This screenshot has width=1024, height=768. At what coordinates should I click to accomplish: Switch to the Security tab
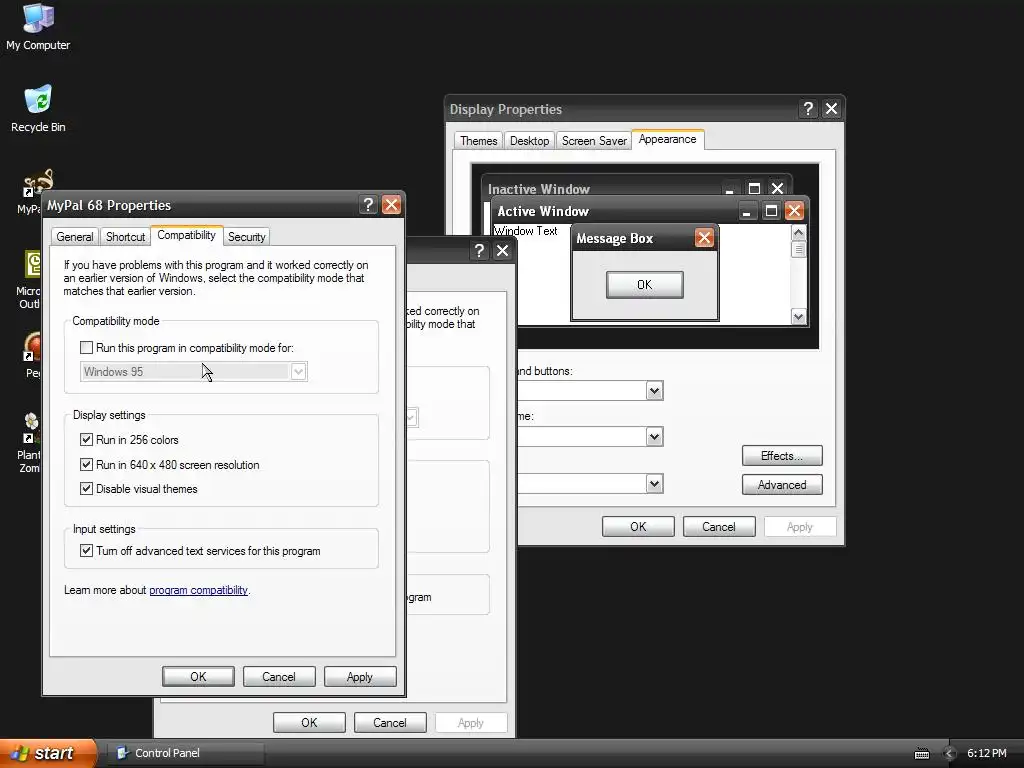(246, 236)
